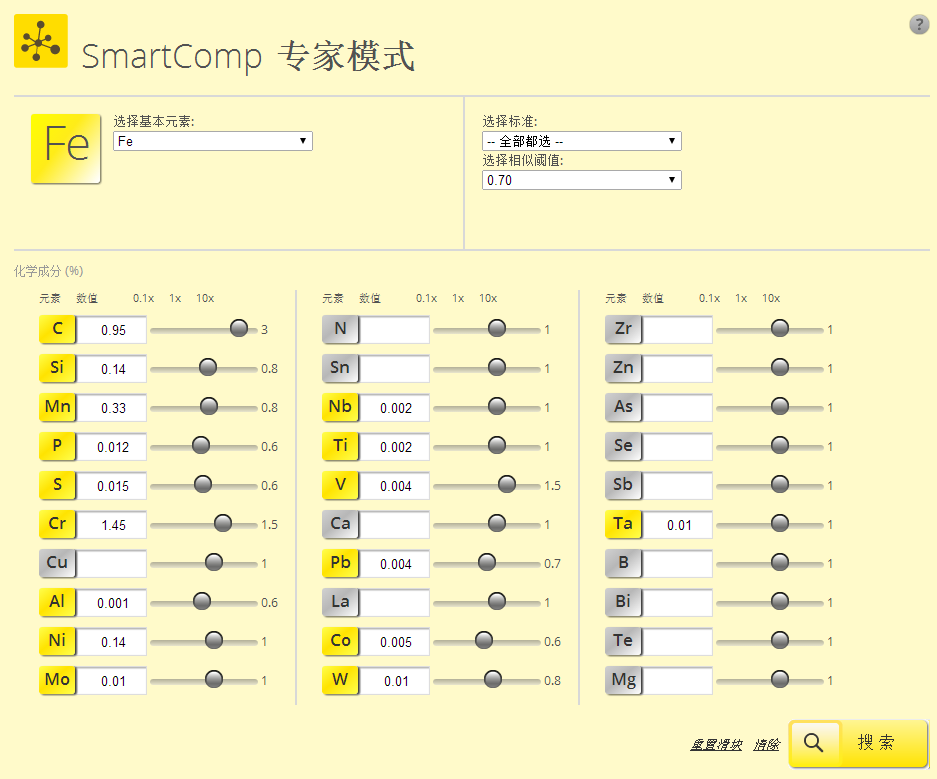This screenshot has width=937, height=779.
Task: Click the magnifier icon on search button
Action: tap(814, 743)
